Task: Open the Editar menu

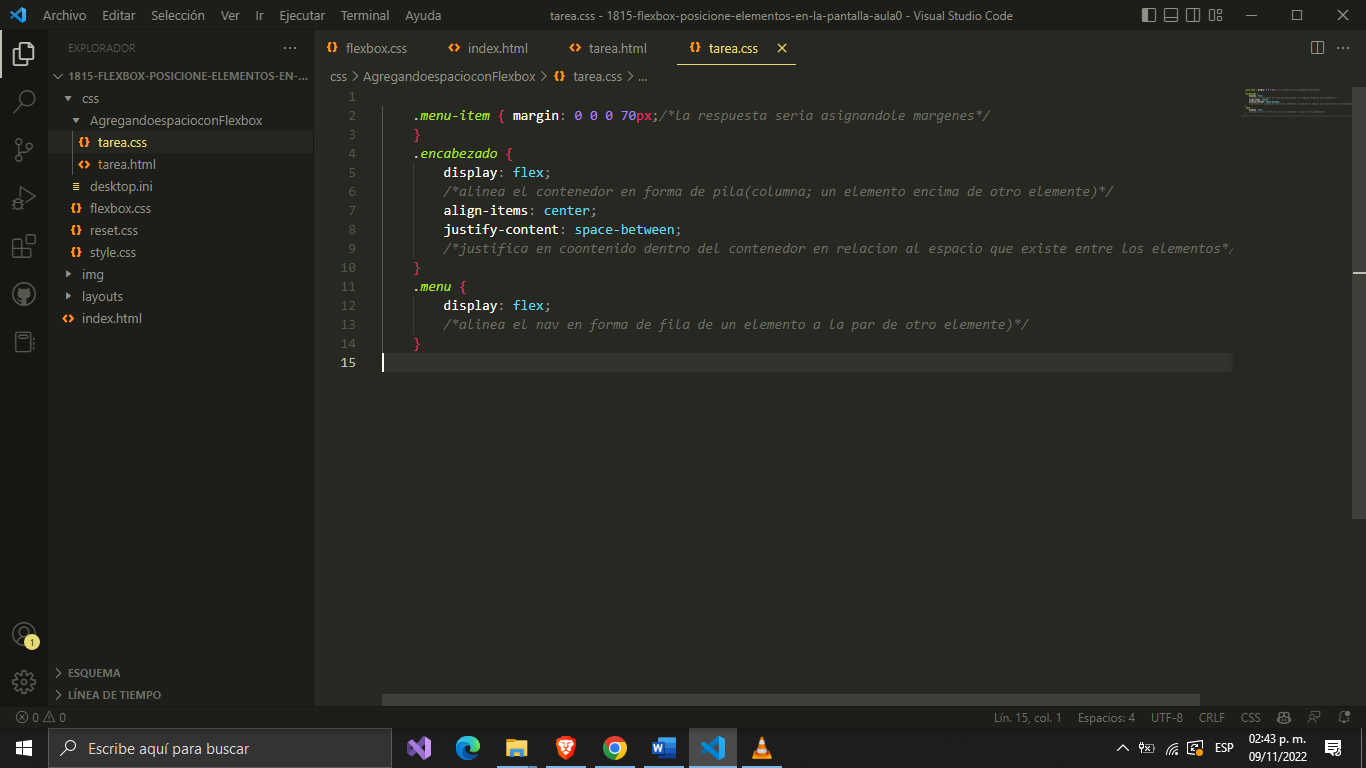Action: pos(119,15)
